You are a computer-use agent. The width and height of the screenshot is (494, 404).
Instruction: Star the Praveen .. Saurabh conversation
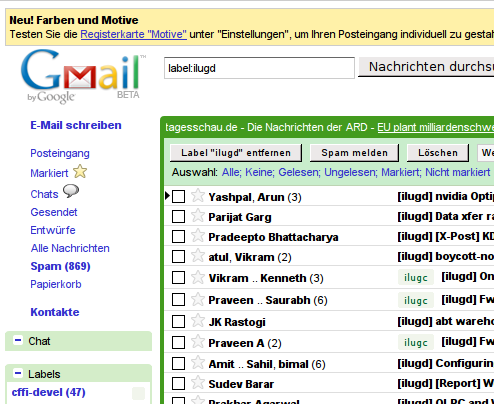point(198,299)
